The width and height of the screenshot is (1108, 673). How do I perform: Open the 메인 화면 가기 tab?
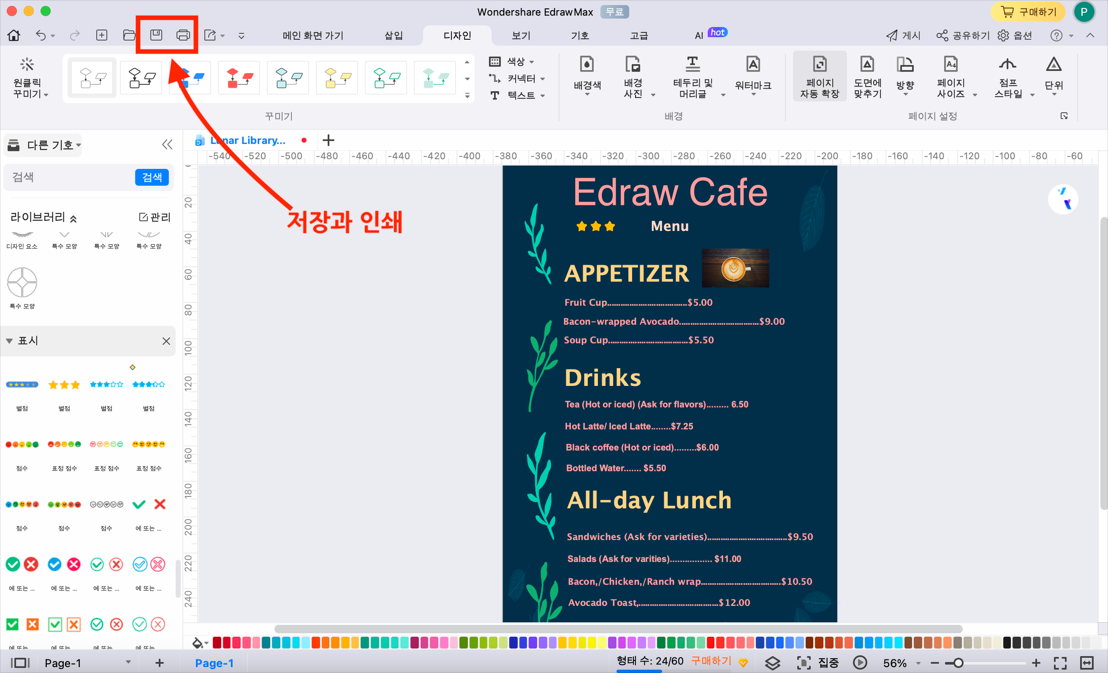pyautogui.click(x=313, y=35)
